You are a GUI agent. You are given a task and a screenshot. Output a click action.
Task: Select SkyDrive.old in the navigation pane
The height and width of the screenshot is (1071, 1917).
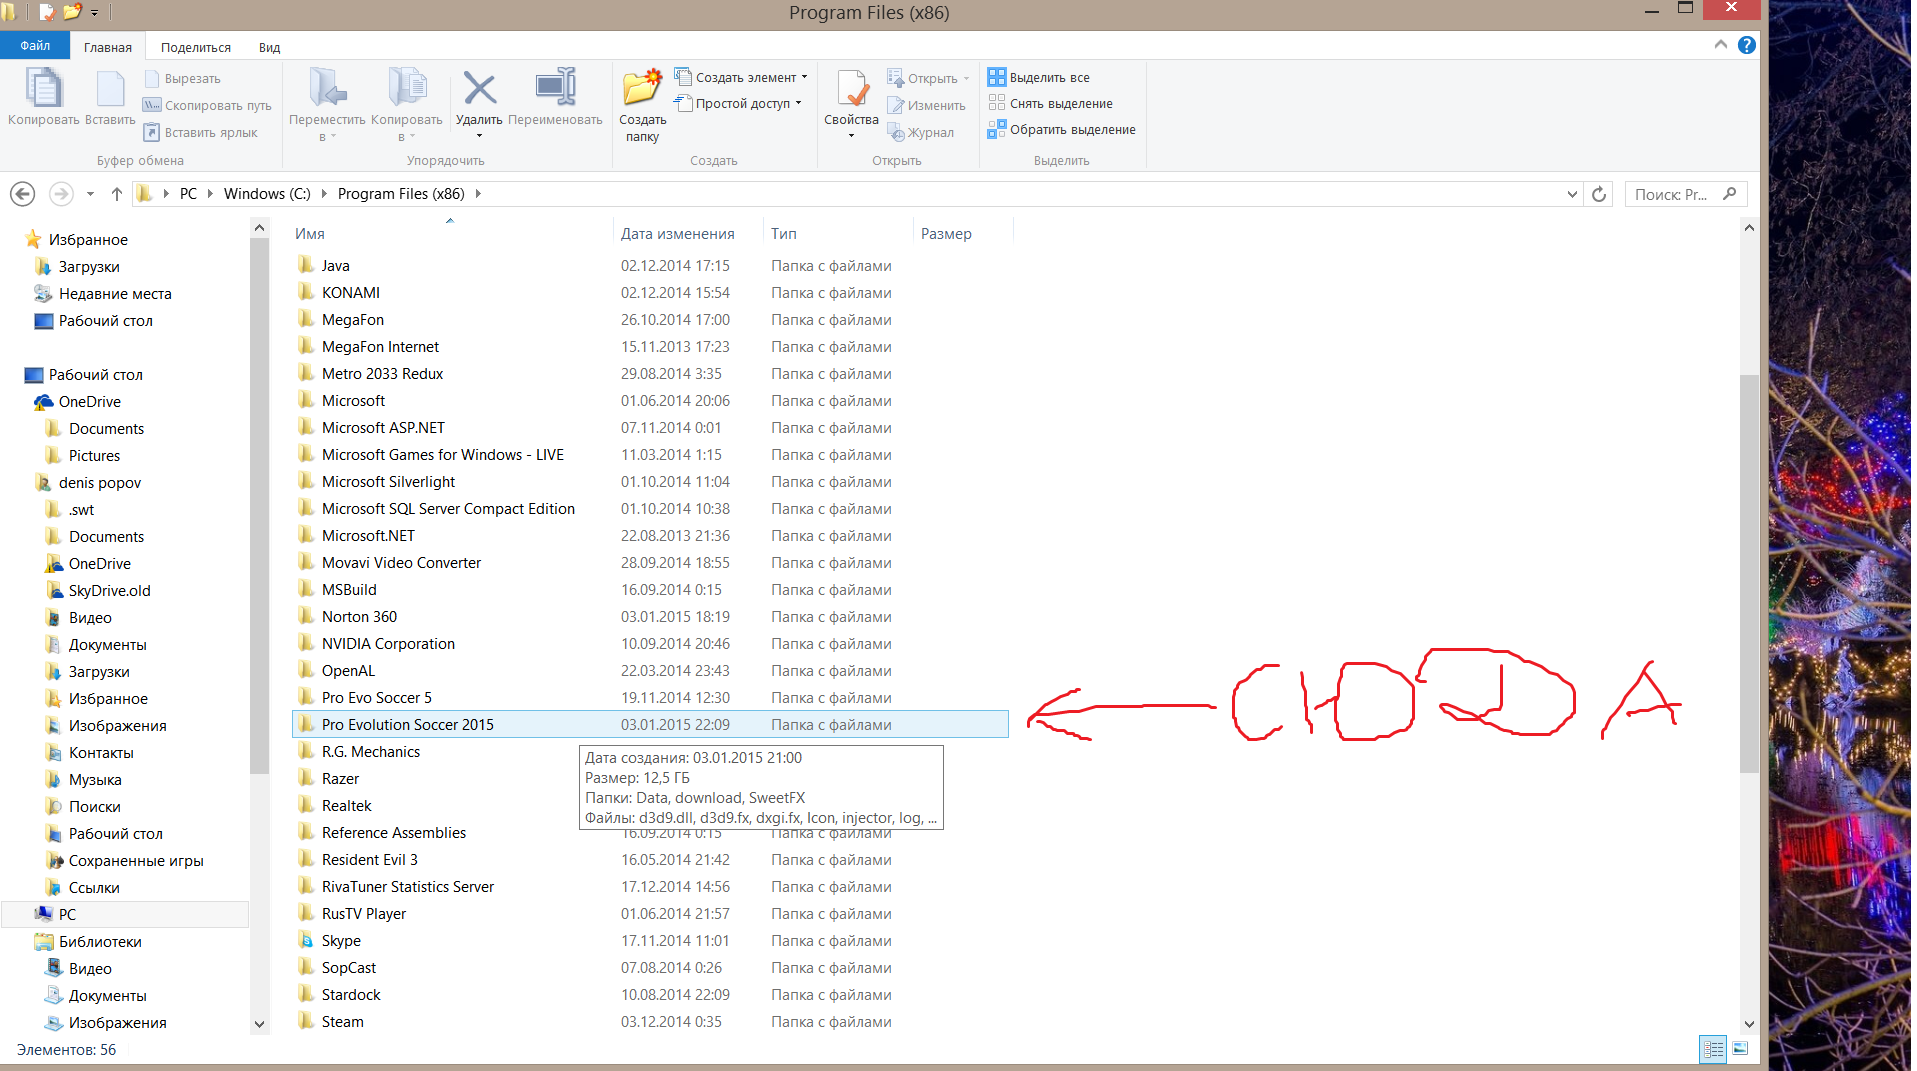click(x=110, y=591)
